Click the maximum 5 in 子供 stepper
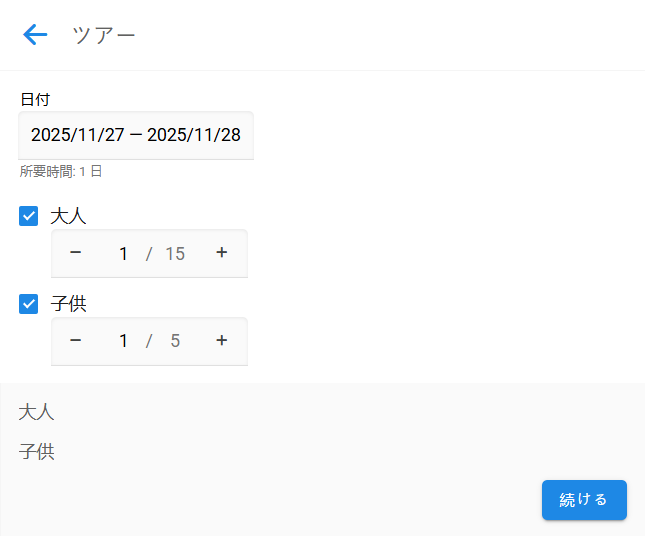 [175, 342]
